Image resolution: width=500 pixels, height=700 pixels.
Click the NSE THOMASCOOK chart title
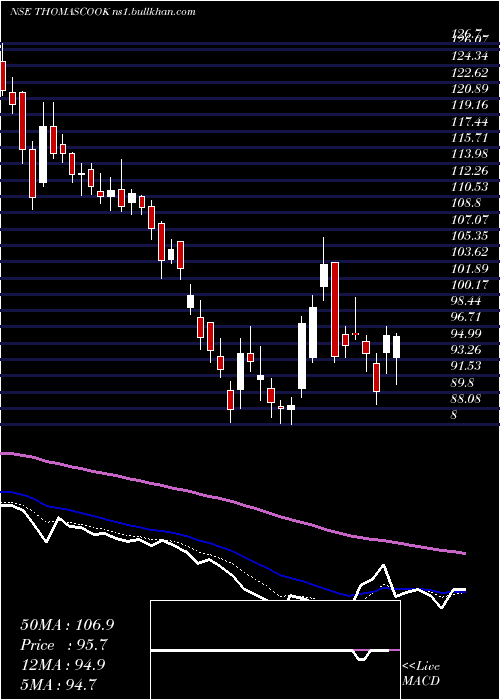103,12
